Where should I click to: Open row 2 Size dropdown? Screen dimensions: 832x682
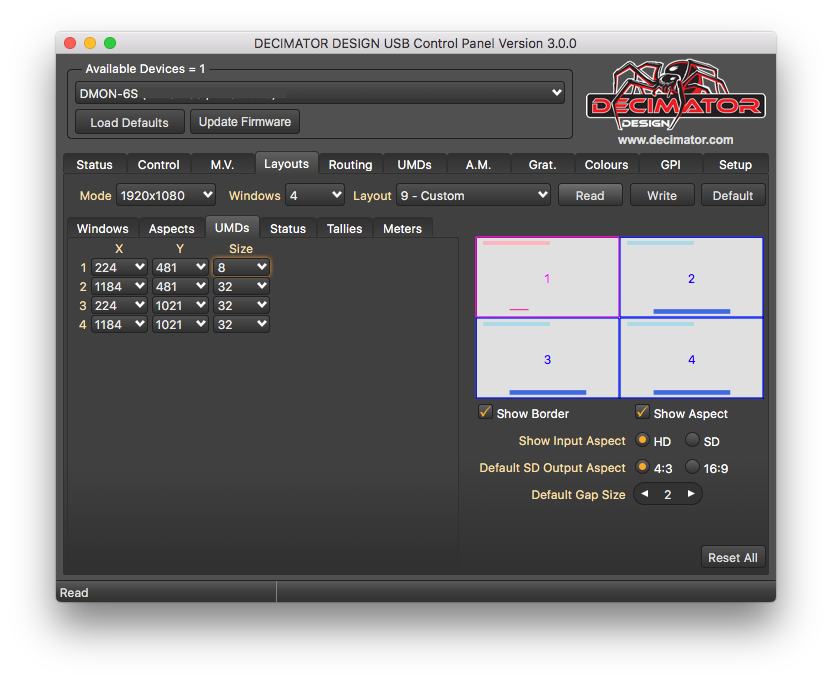[241, 287]
